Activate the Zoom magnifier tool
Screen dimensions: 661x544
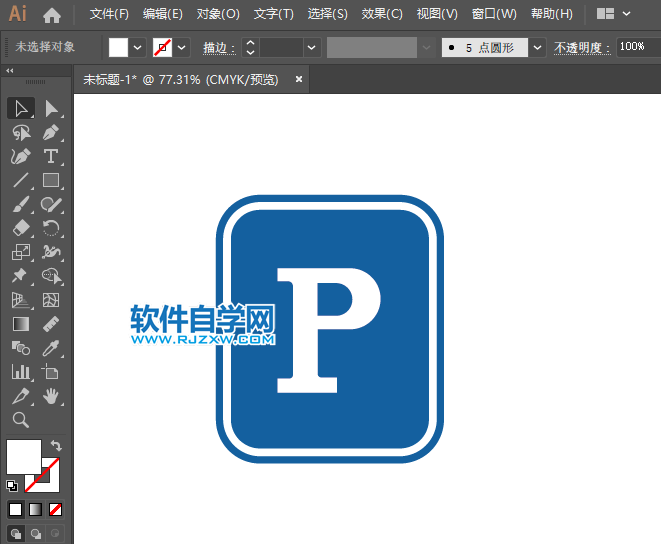20,421
